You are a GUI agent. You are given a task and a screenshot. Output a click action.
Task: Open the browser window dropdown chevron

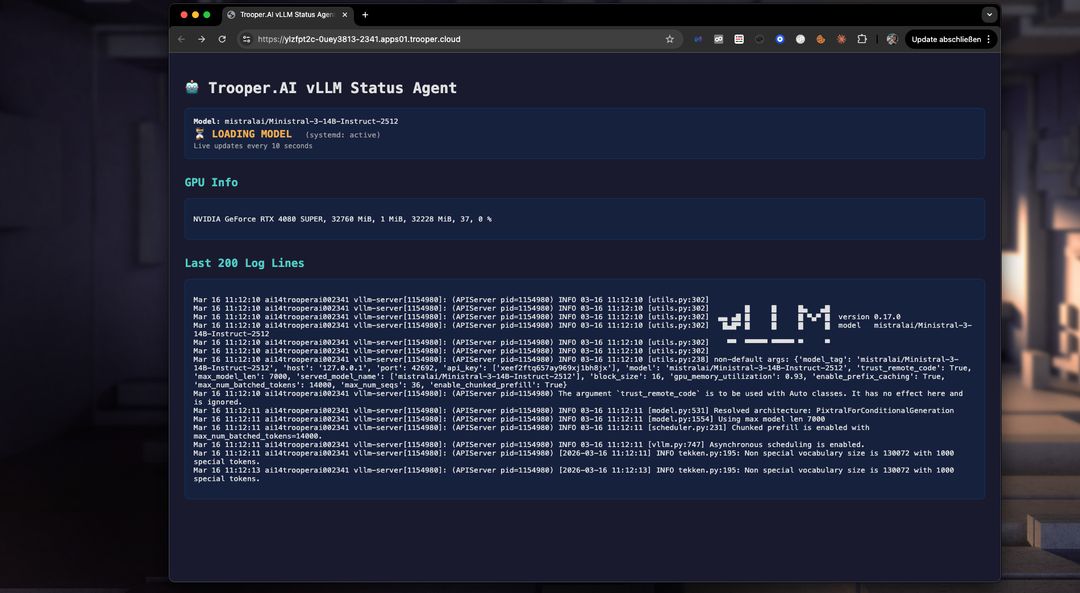[989, 14]
